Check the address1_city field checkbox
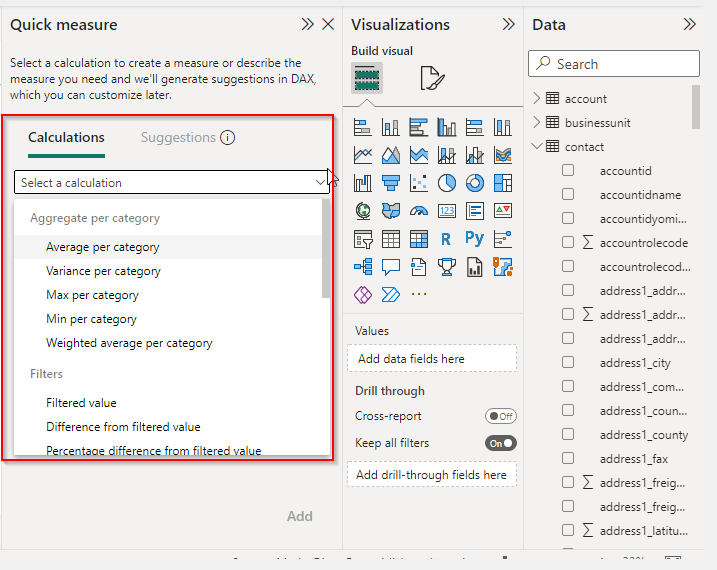The image size is (717, 570). click(x=568, y=363)
